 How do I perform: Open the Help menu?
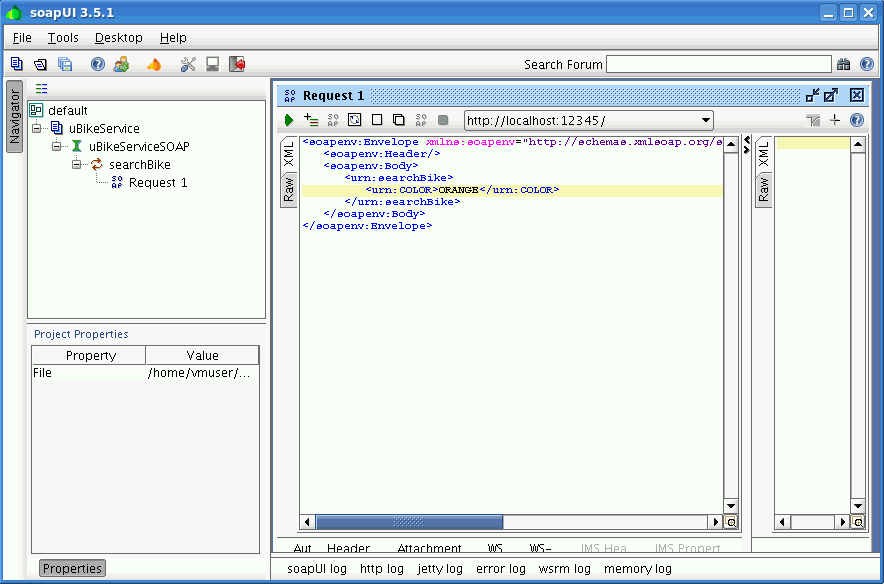tap(173, 38)
